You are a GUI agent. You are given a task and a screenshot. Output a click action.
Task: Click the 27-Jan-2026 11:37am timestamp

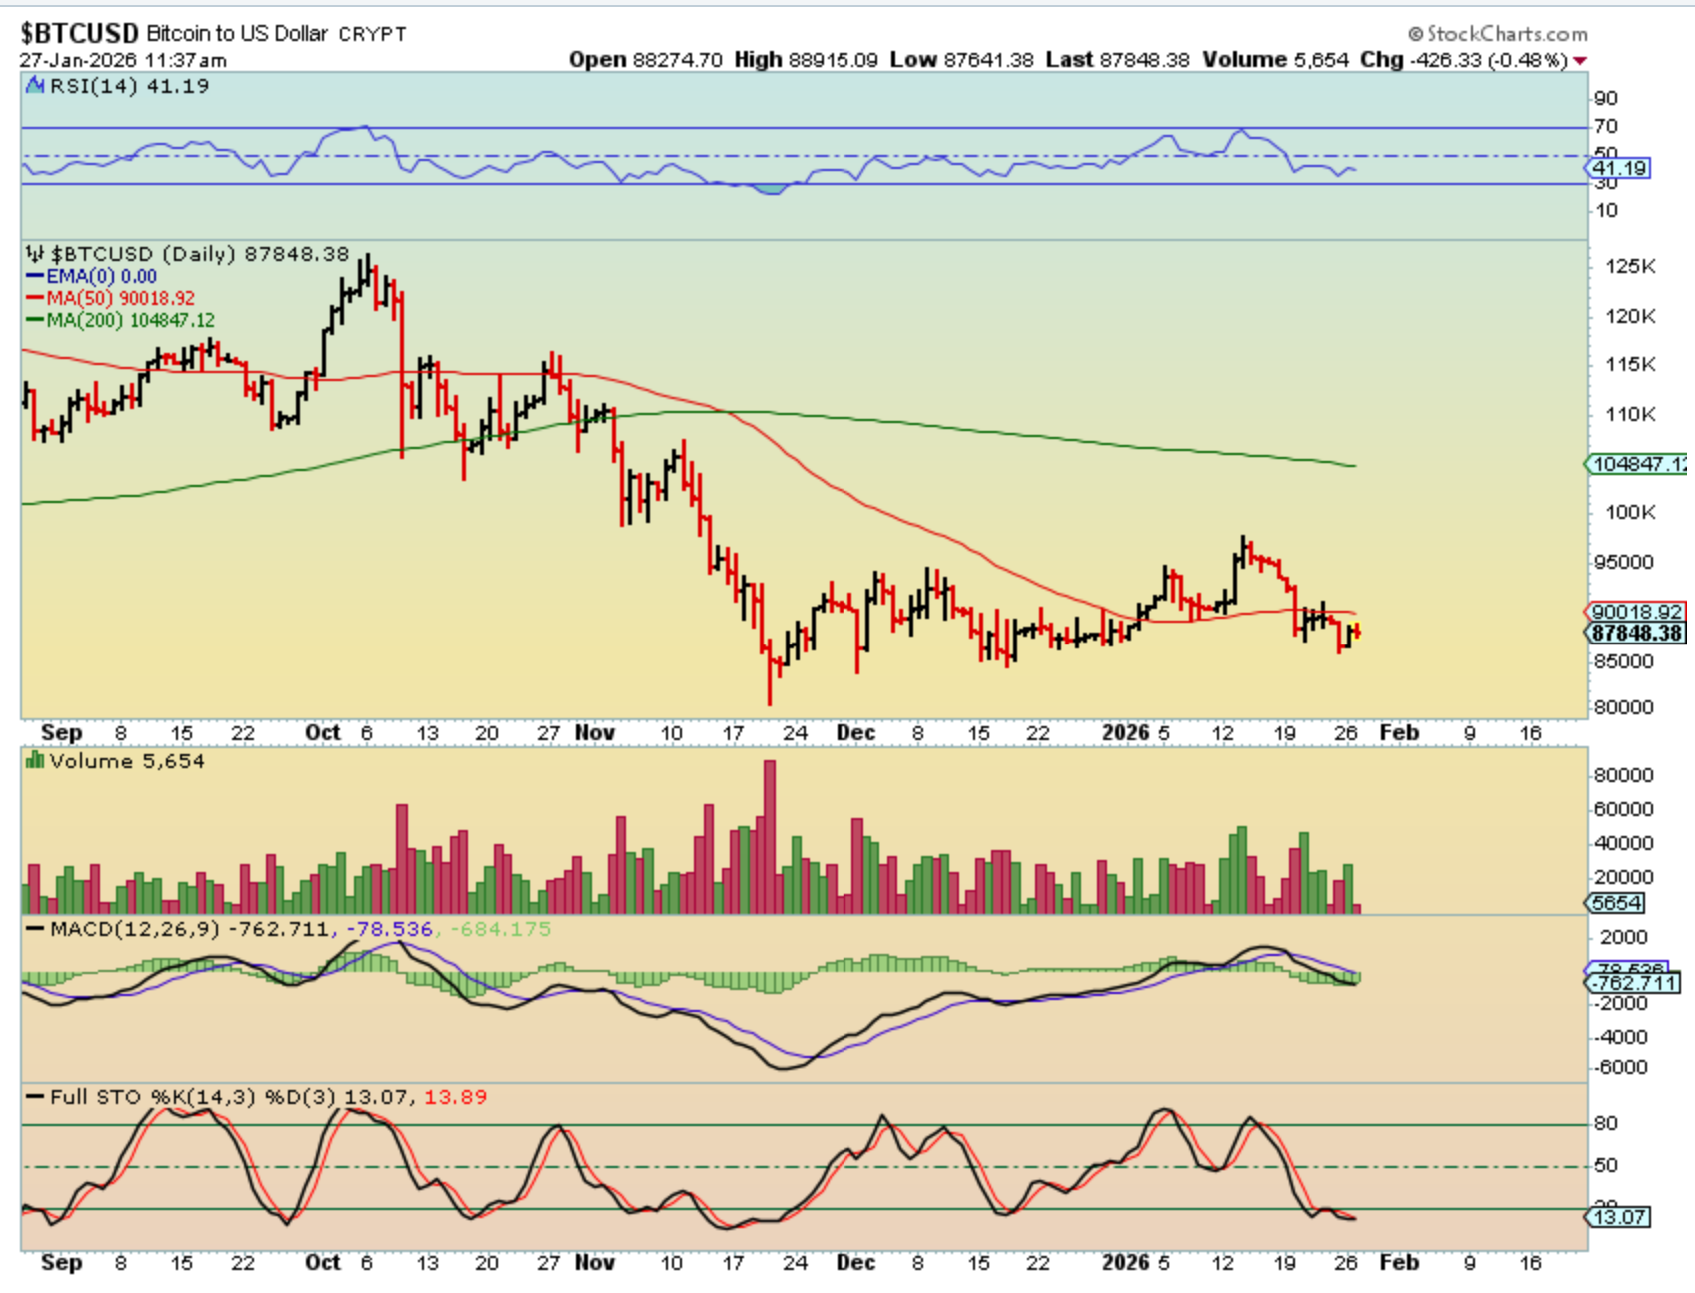(x=123, y=60)
